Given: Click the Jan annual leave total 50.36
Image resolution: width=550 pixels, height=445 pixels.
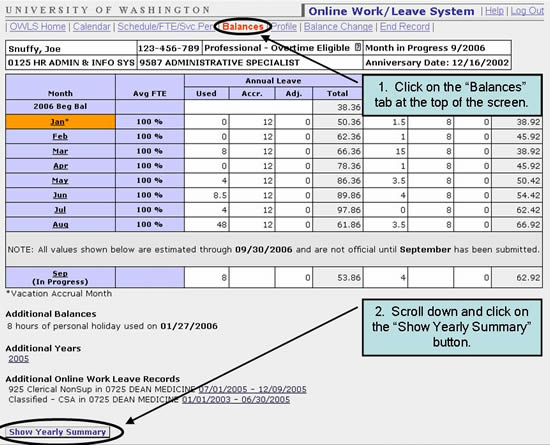Looking at the screenshot, I should (x=349, y=122).
